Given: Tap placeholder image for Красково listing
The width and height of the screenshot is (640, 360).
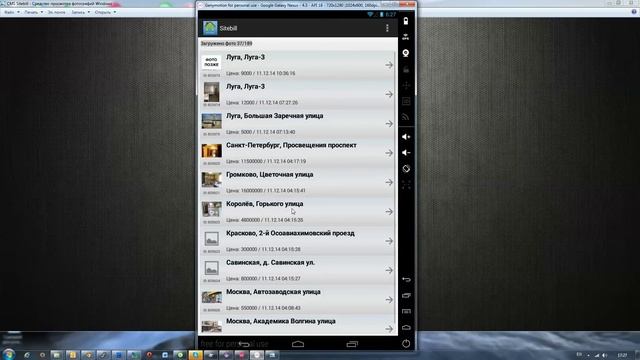Looking at the screenshot, I should coord(211,239).
